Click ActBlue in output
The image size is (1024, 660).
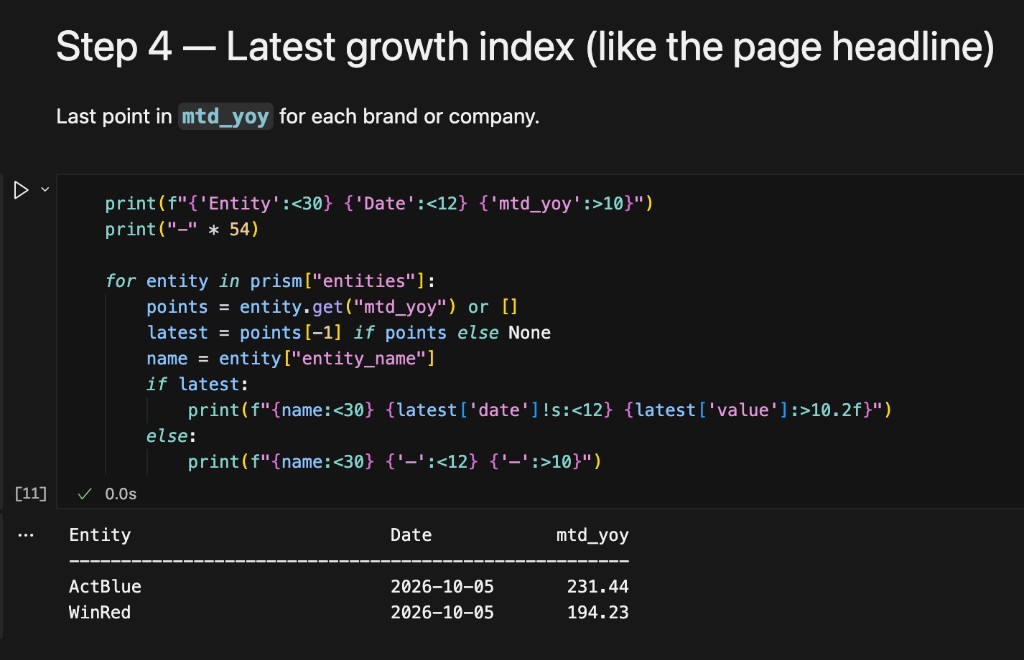coord(105,587)
